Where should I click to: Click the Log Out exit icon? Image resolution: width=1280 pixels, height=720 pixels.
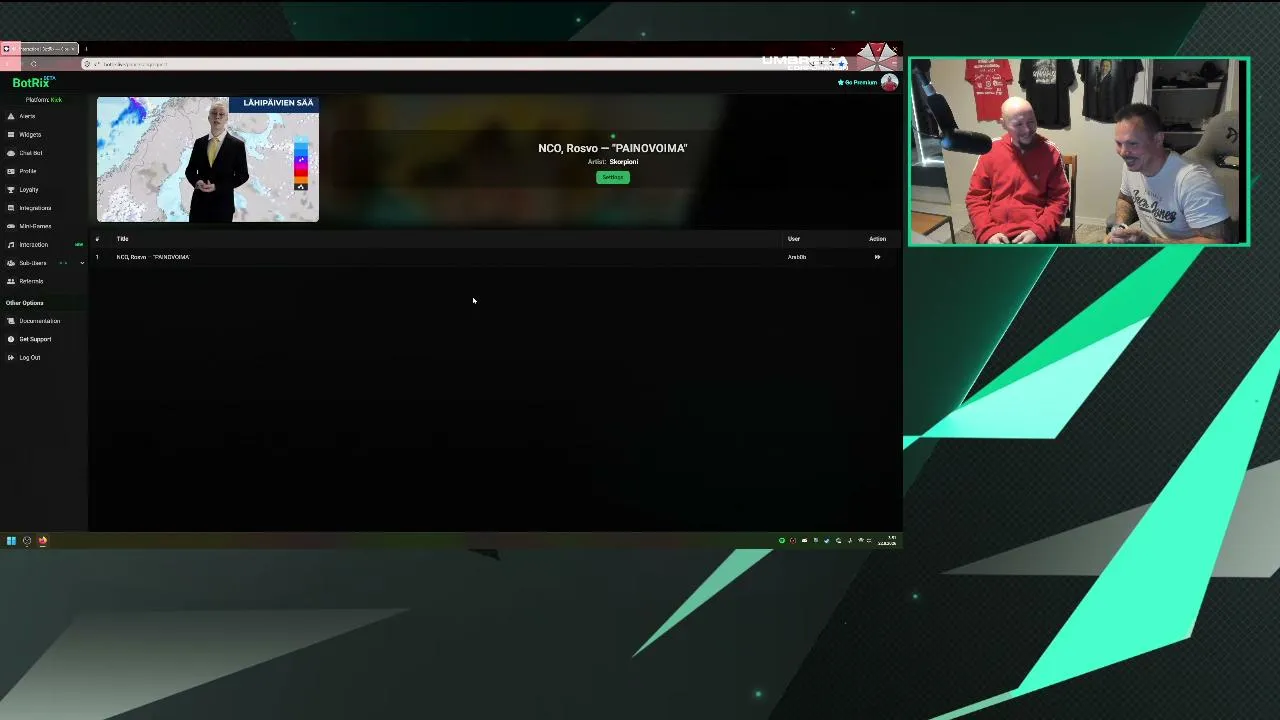pyautogui.click(x=11, y=357)
